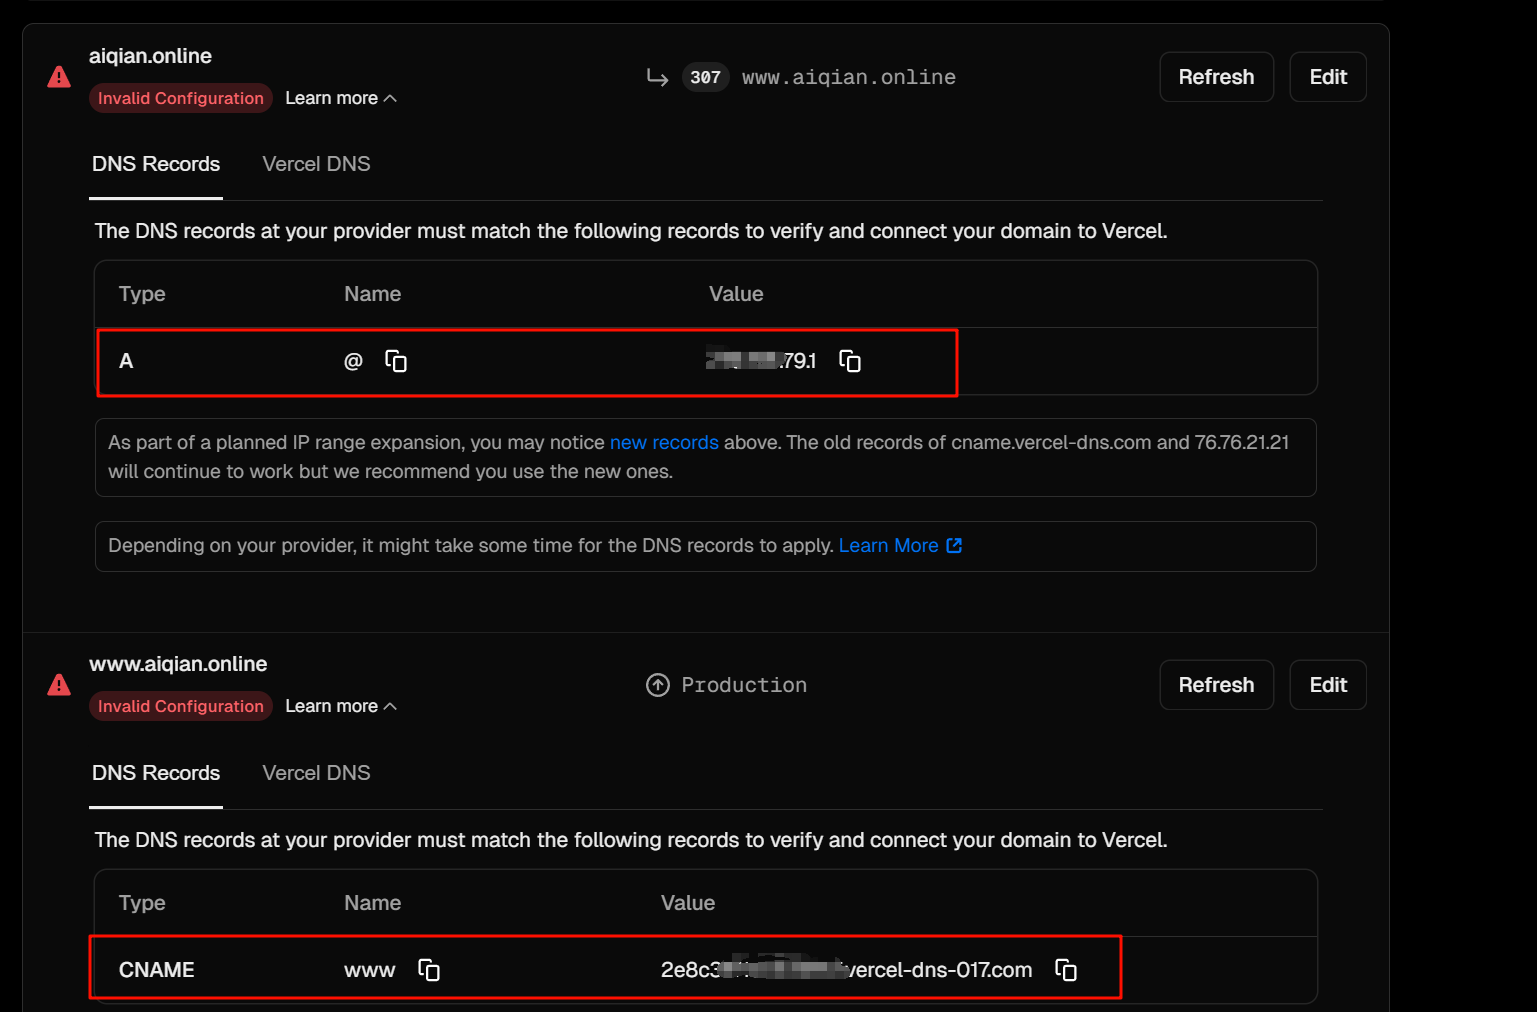Click the Production upload arrow icon
The image size is (1537, 1012).
(657, 685)
